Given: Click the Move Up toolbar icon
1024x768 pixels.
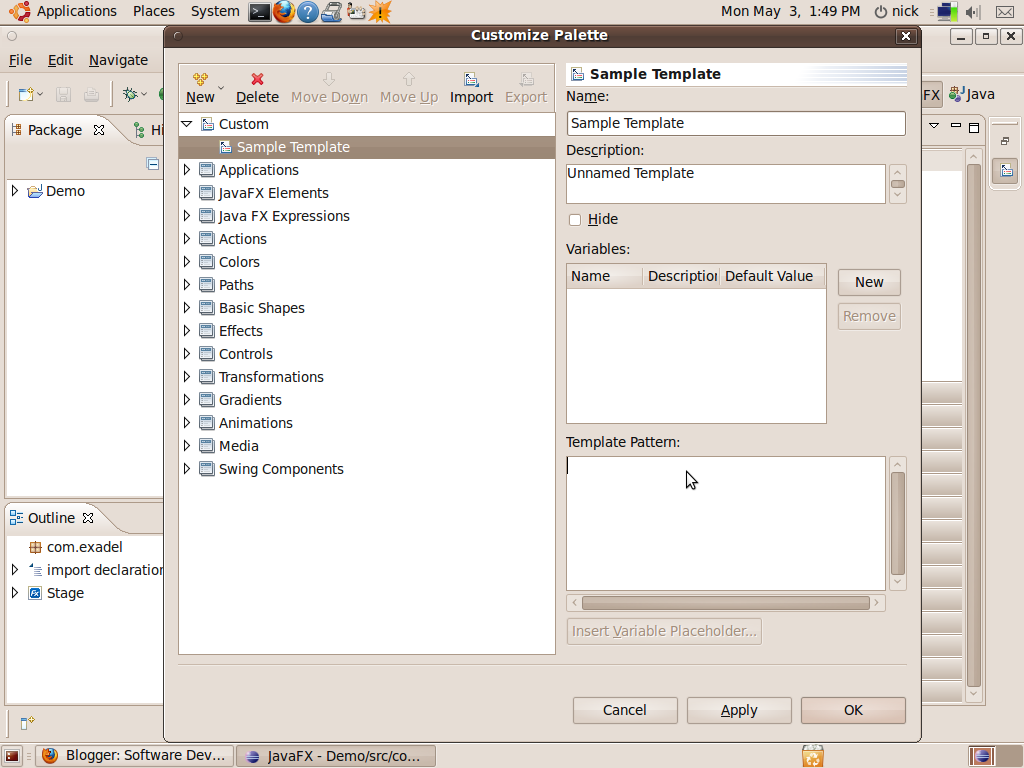Looking at the screenshot, I should click(x=408, y=78).
